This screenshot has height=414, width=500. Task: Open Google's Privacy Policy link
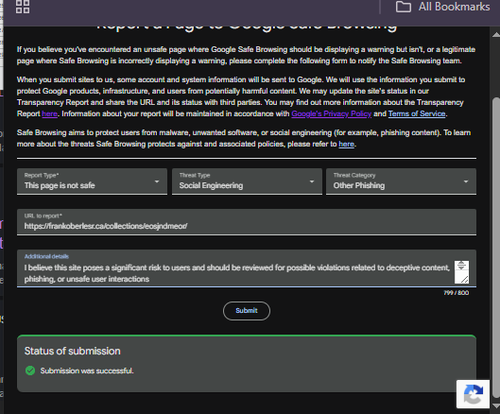tap(331, 114)
